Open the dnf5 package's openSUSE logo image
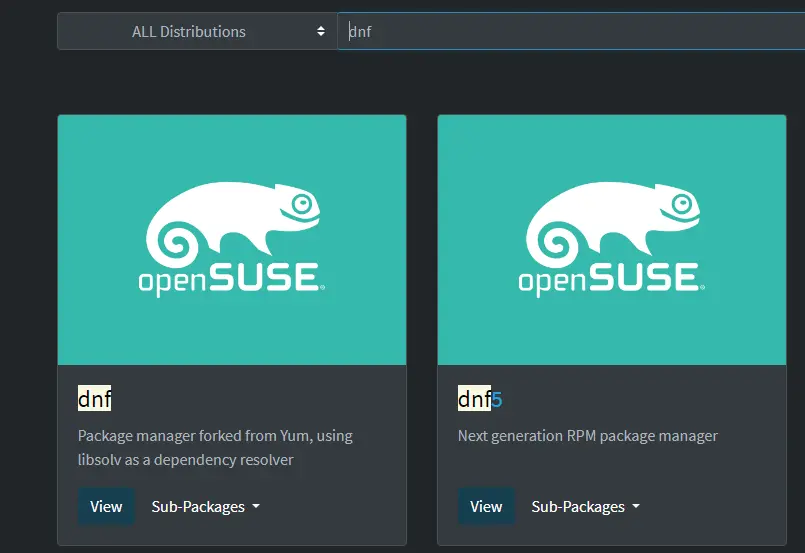805x553 pixels. pyautogui.click(x=612, y=240)
